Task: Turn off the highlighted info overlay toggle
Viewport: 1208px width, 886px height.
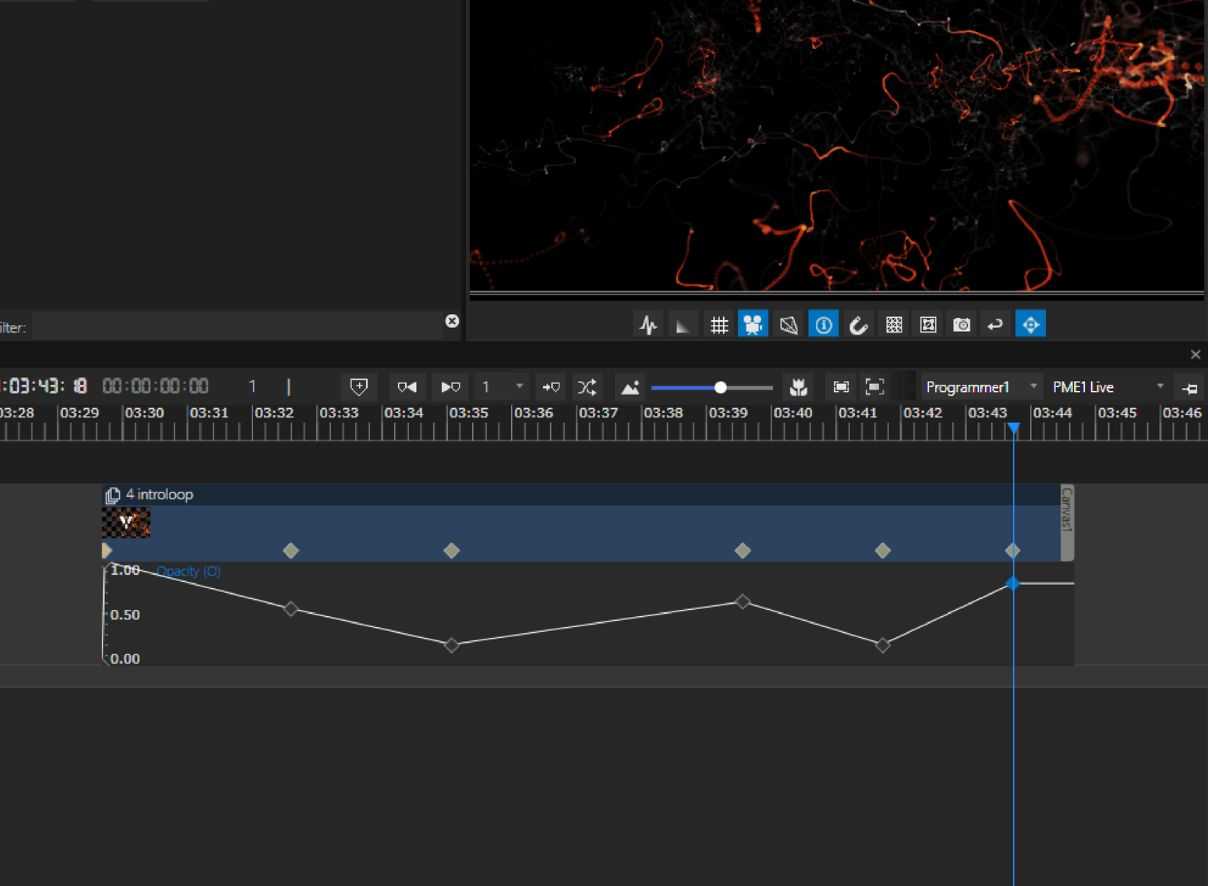Action: click(824, 325)
